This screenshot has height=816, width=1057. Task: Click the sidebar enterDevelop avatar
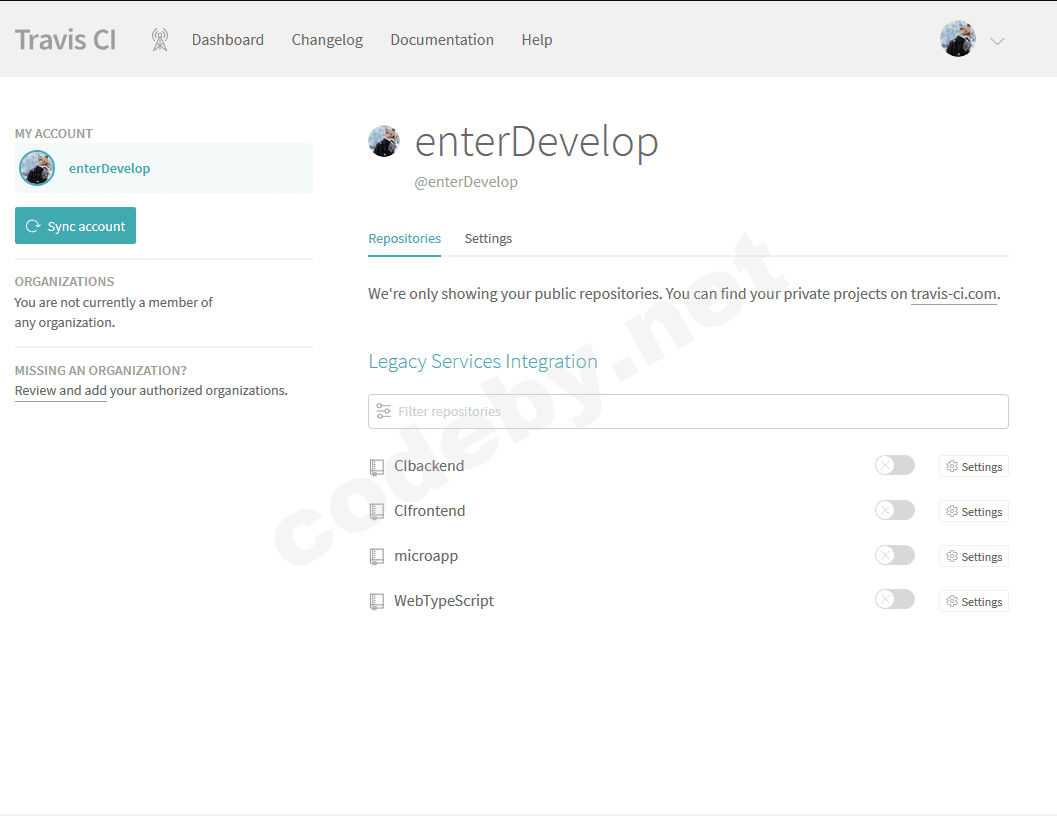[37, 168]
